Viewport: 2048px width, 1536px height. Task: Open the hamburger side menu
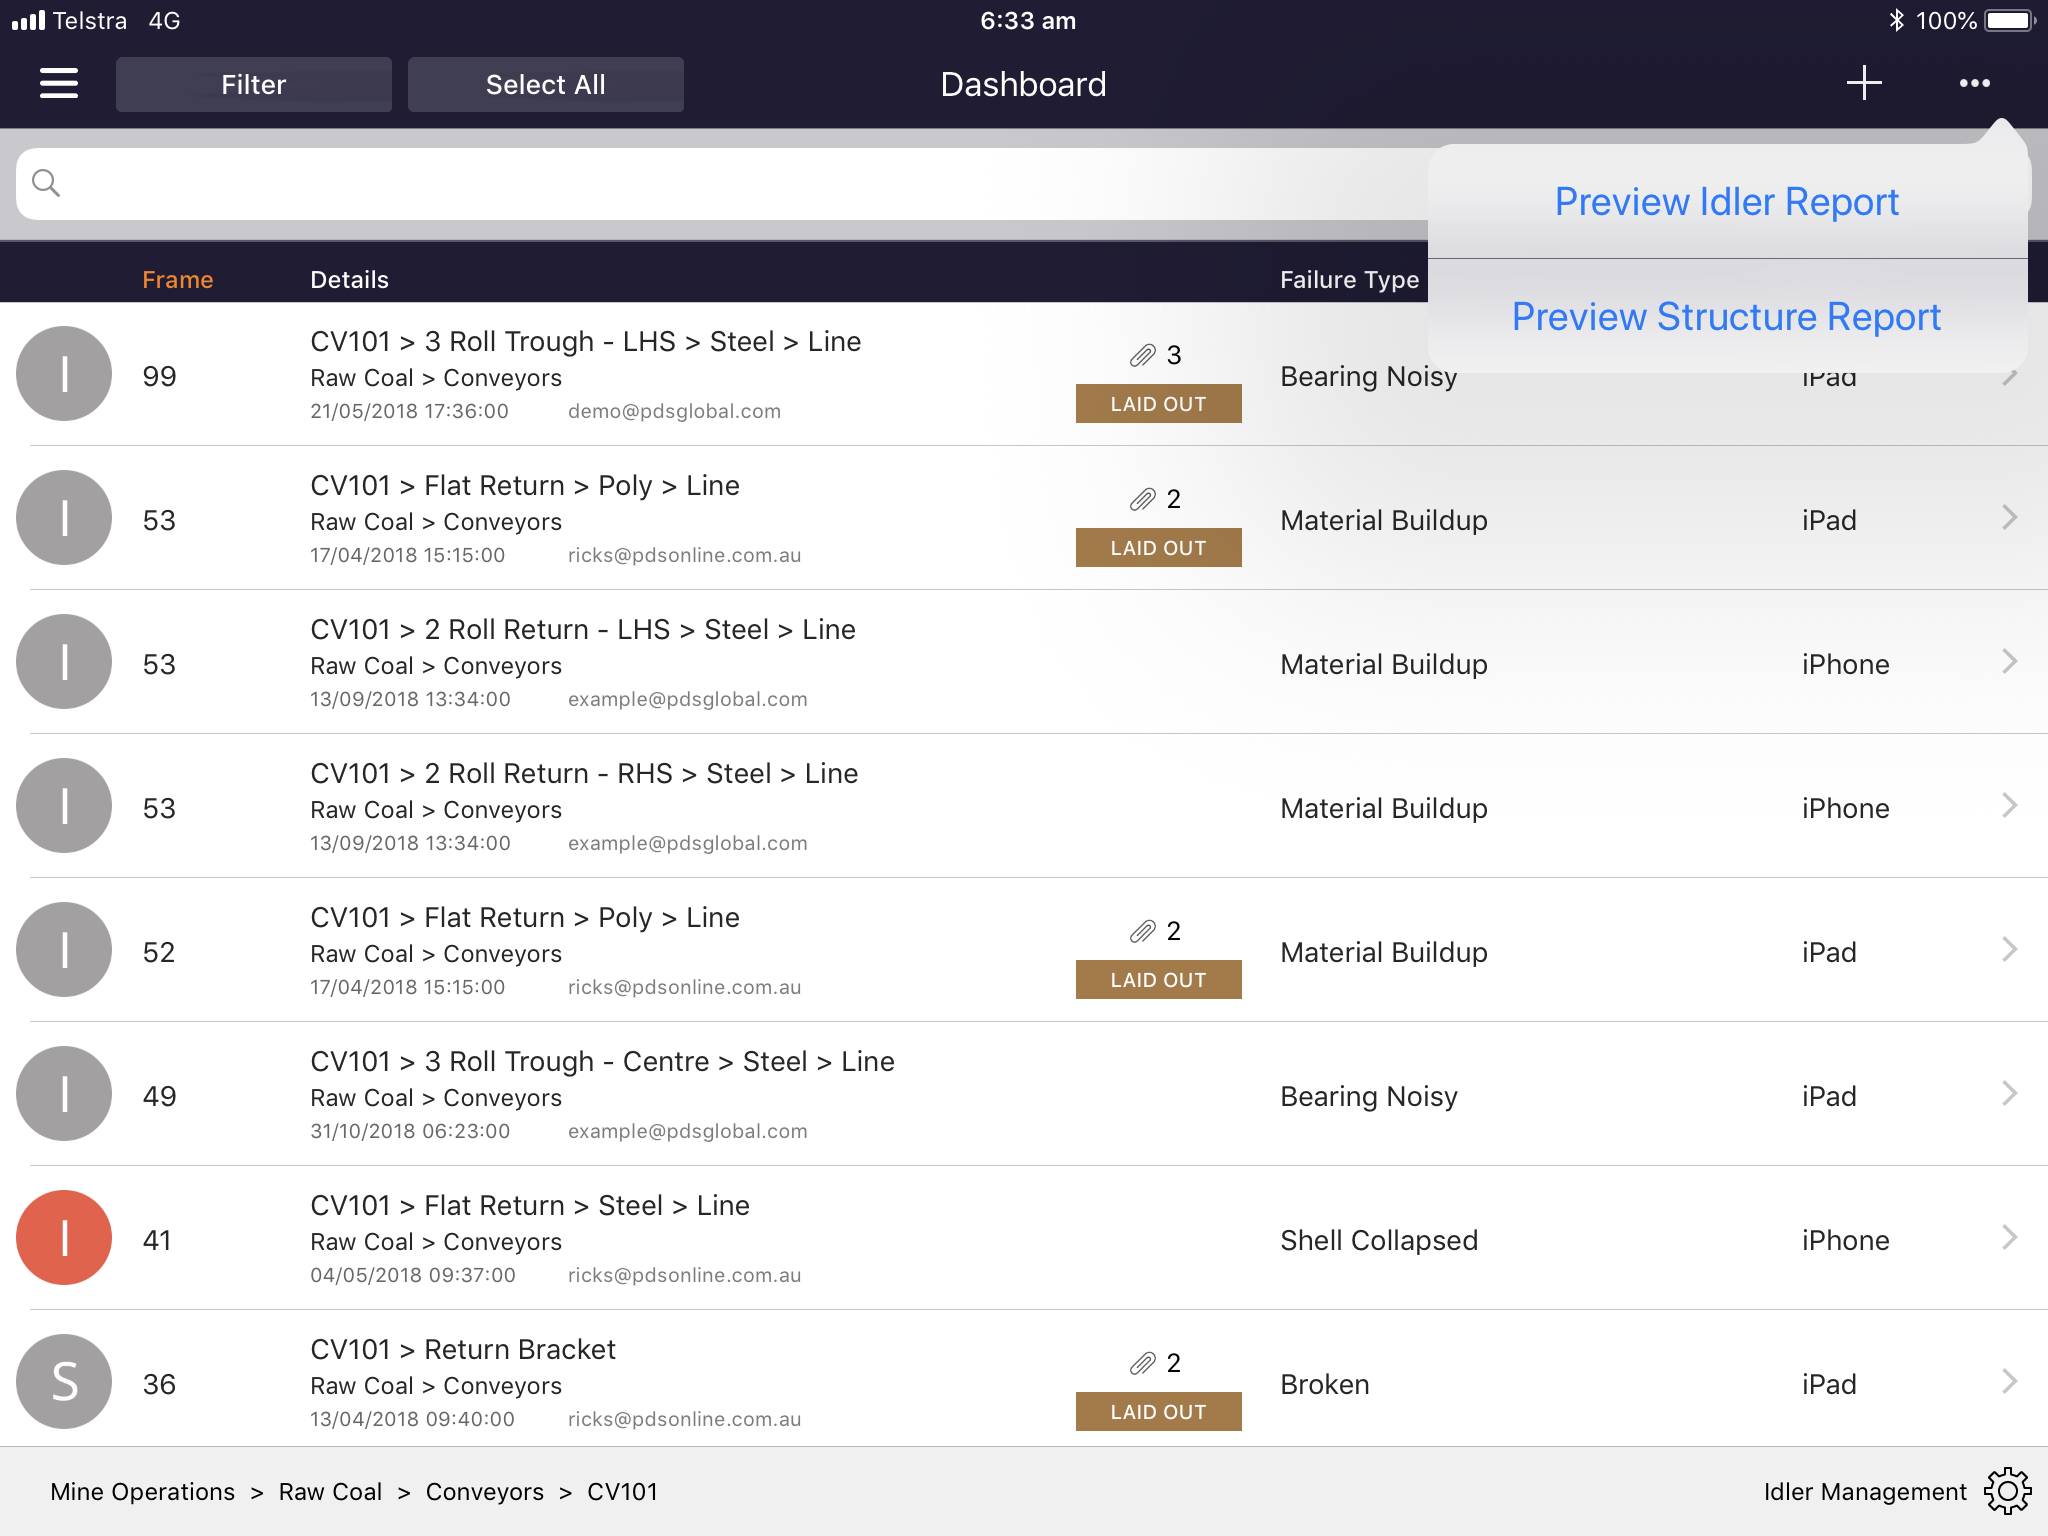pyautogui.click(x=59, y=84)
